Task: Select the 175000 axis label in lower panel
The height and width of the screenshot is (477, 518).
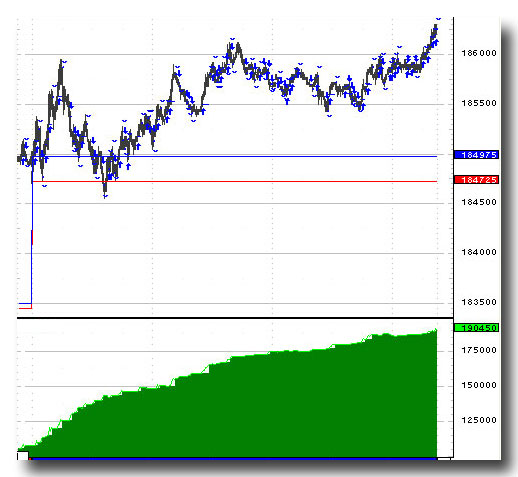Action: point(479,350)
